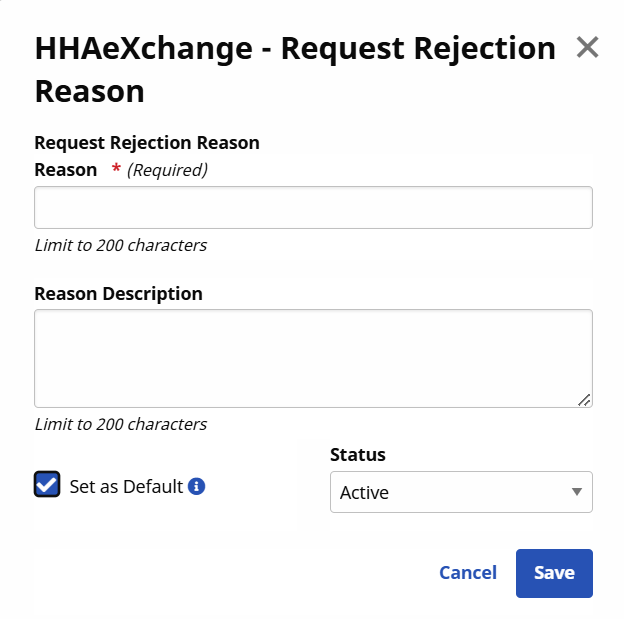Click the Status field label
The image size is (624, 619).
357,454
